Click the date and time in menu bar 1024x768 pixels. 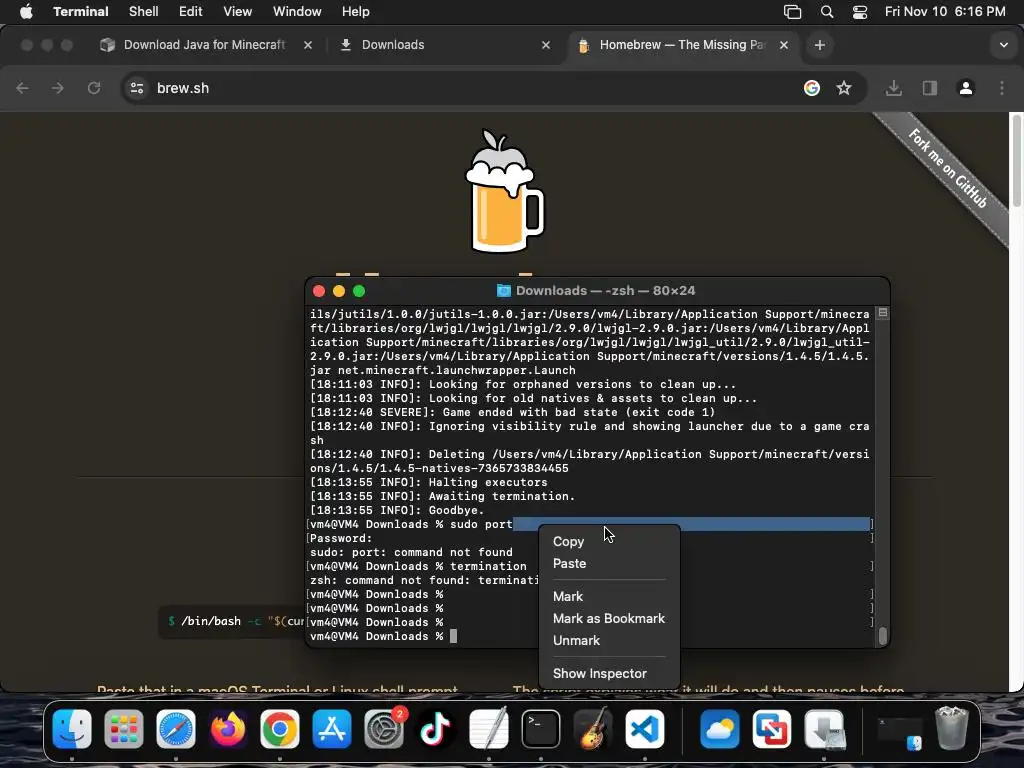945,12
